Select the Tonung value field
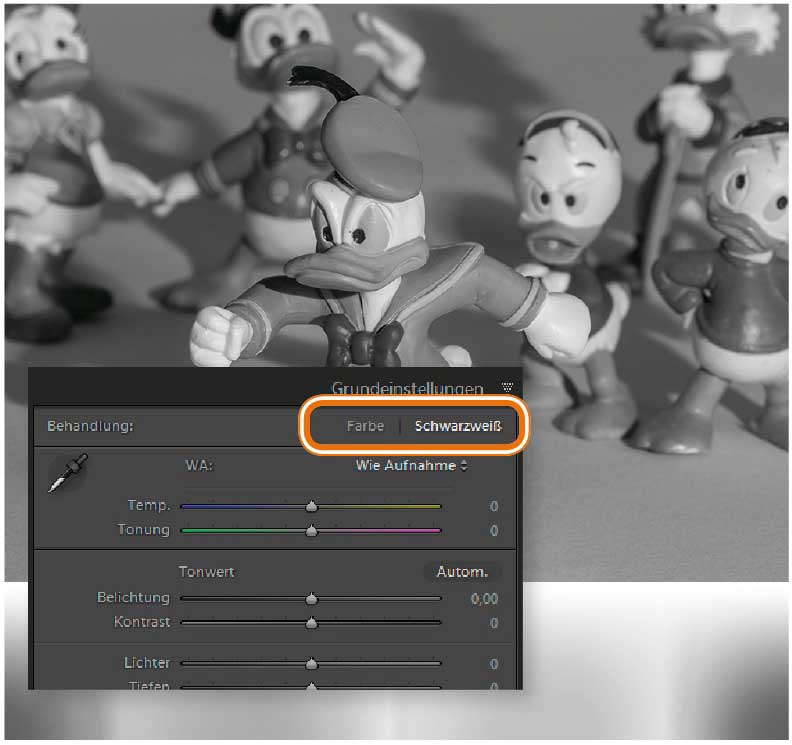Image resolution: width=792 pixels, height=745 pixels. pos(493,530)
